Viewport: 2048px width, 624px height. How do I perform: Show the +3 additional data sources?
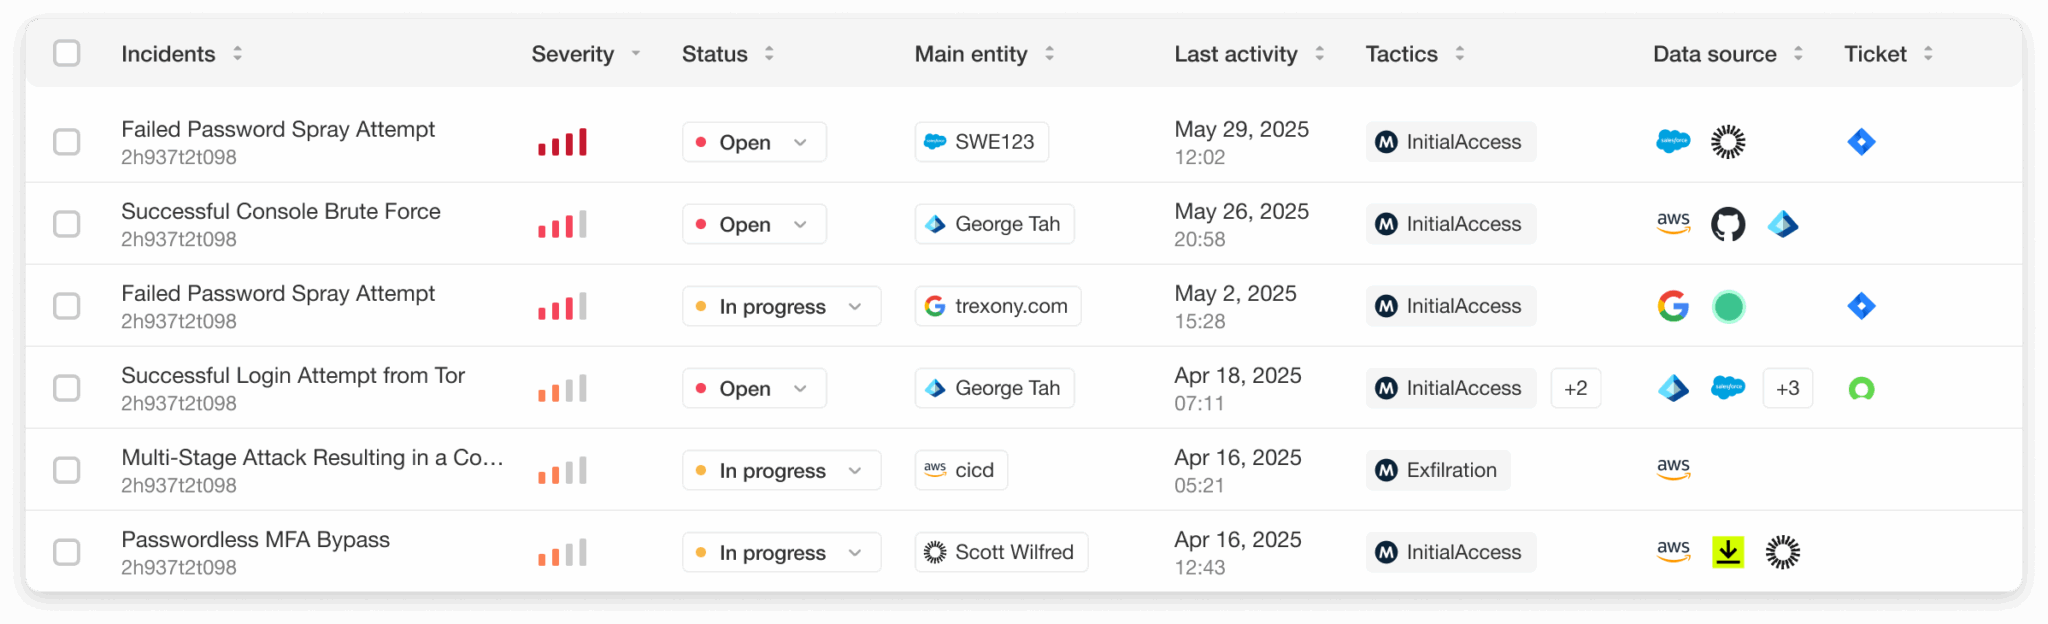pos(1787,388)
